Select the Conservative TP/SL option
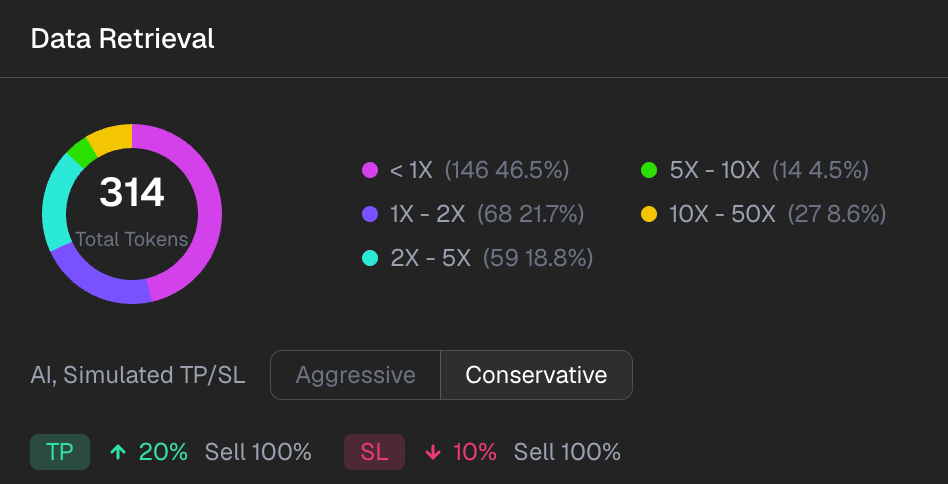Viewport: 948px width, 484px height. coord(536,375)
